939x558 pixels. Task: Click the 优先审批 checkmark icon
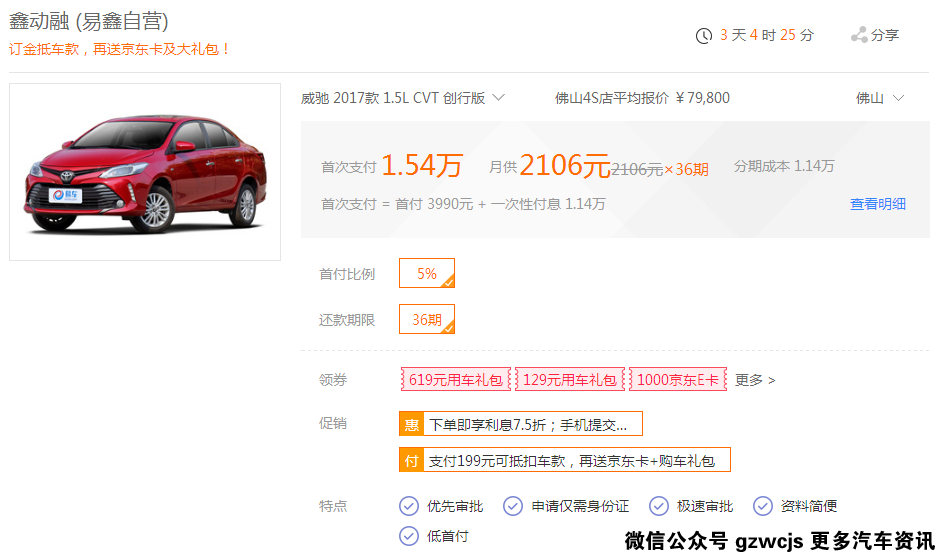coord(409,506)
